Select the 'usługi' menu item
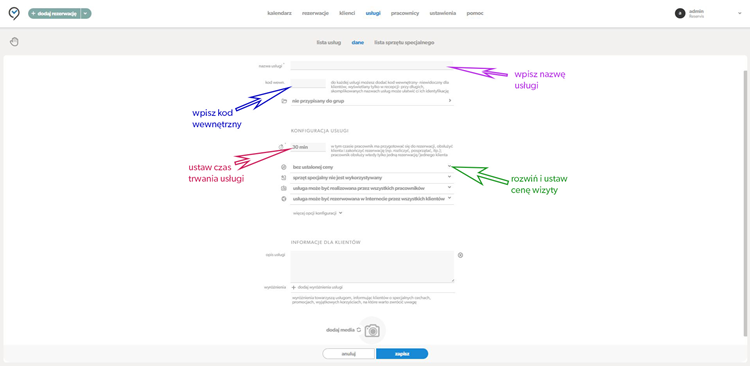The width and height of the screenshot is (750, 366). click(373, 13)
